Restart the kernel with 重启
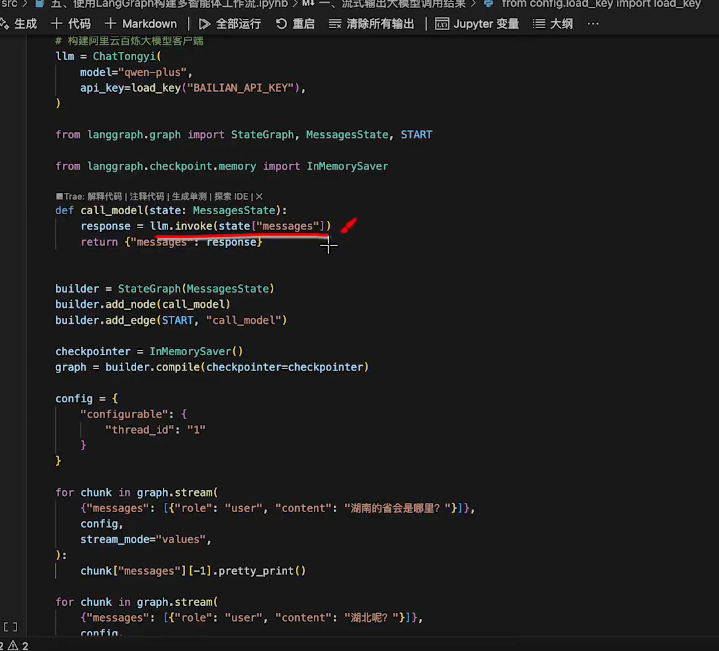Viewport: 719px width, 651px height. coord(295,24)
